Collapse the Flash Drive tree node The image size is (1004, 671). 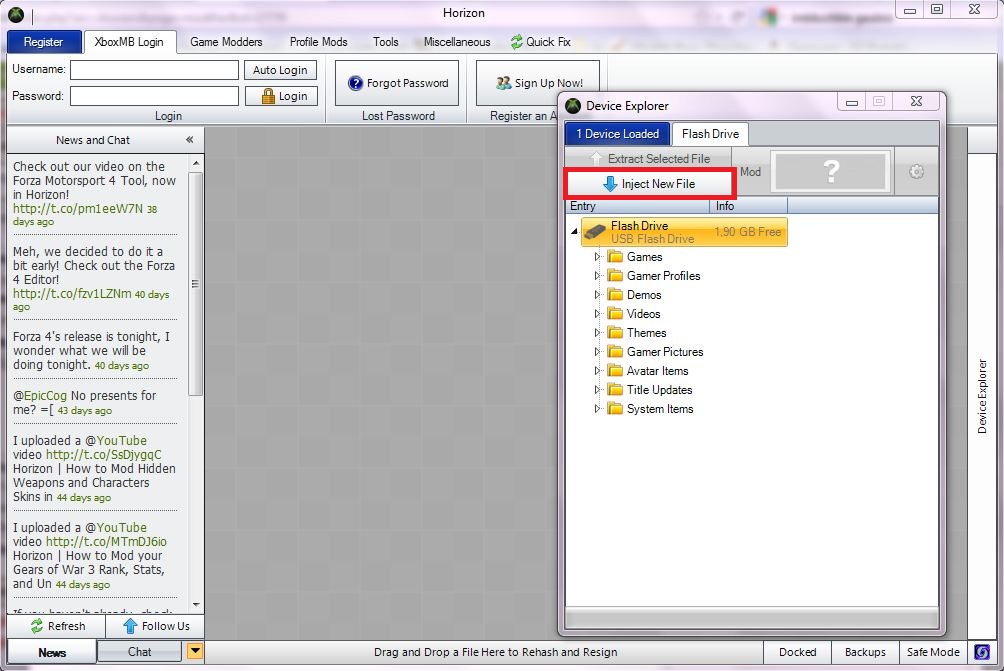(x=574, y=232)
